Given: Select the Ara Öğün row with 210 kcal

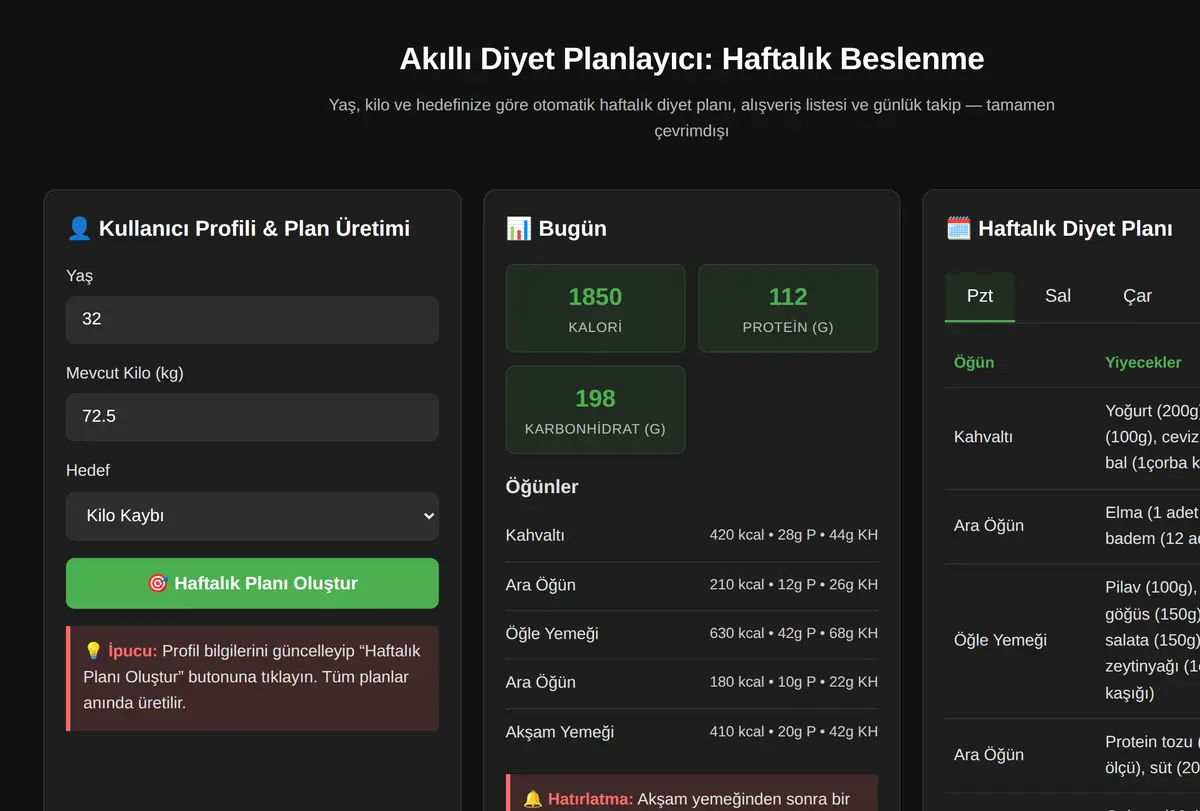Looking at the screenshot, I should point(692,584).
